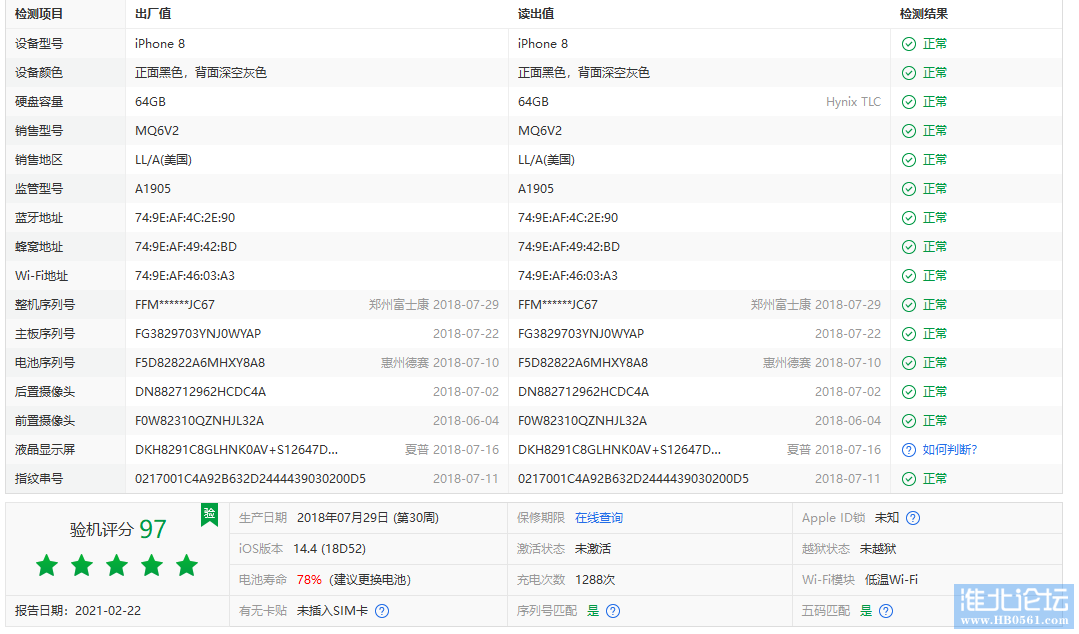1079x634 pixels.
Task: Click the 读出值 column header
Action: 535,14
